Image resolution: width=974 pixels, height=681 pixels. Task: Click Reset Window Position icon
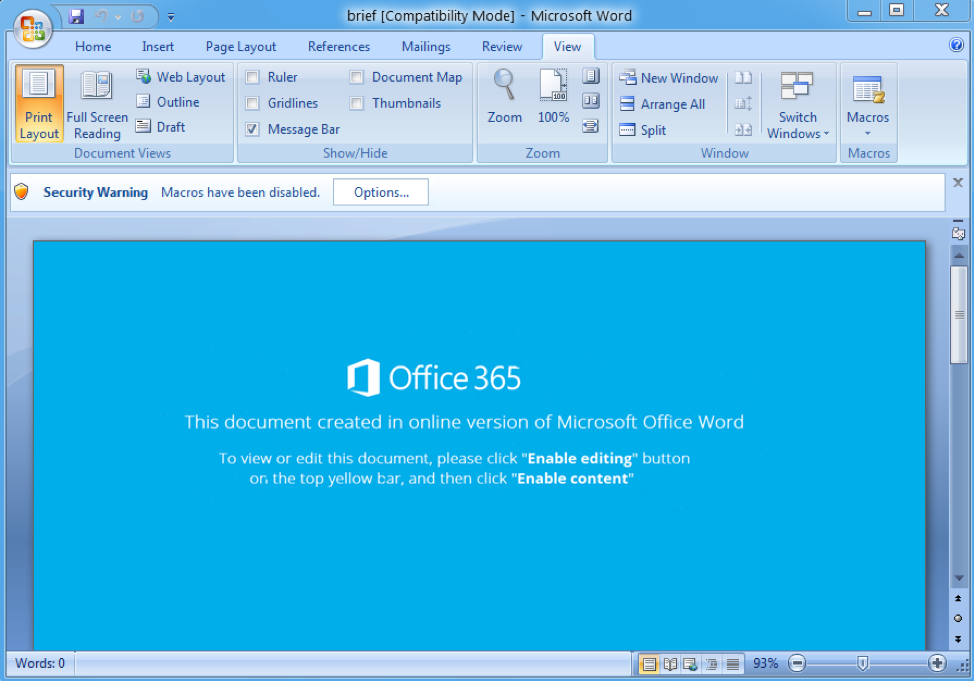[x=744, y=130]
